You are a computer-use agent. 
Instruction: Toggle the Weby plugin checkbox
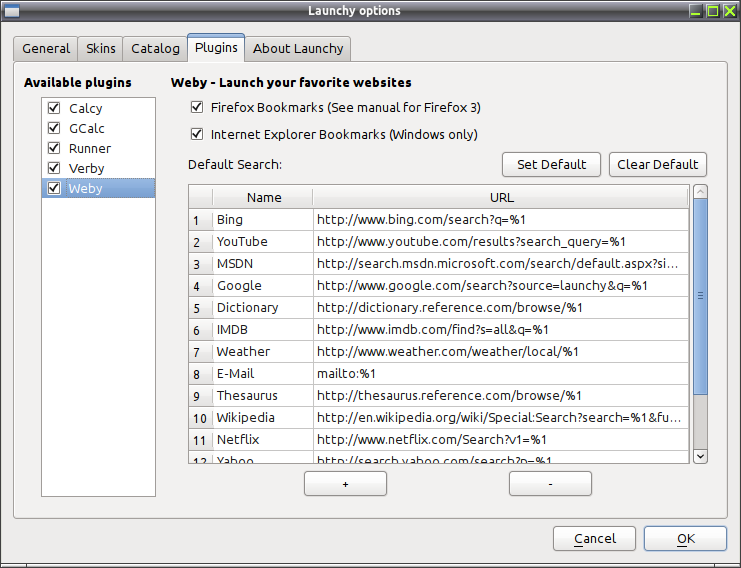(x=54, y=188)
